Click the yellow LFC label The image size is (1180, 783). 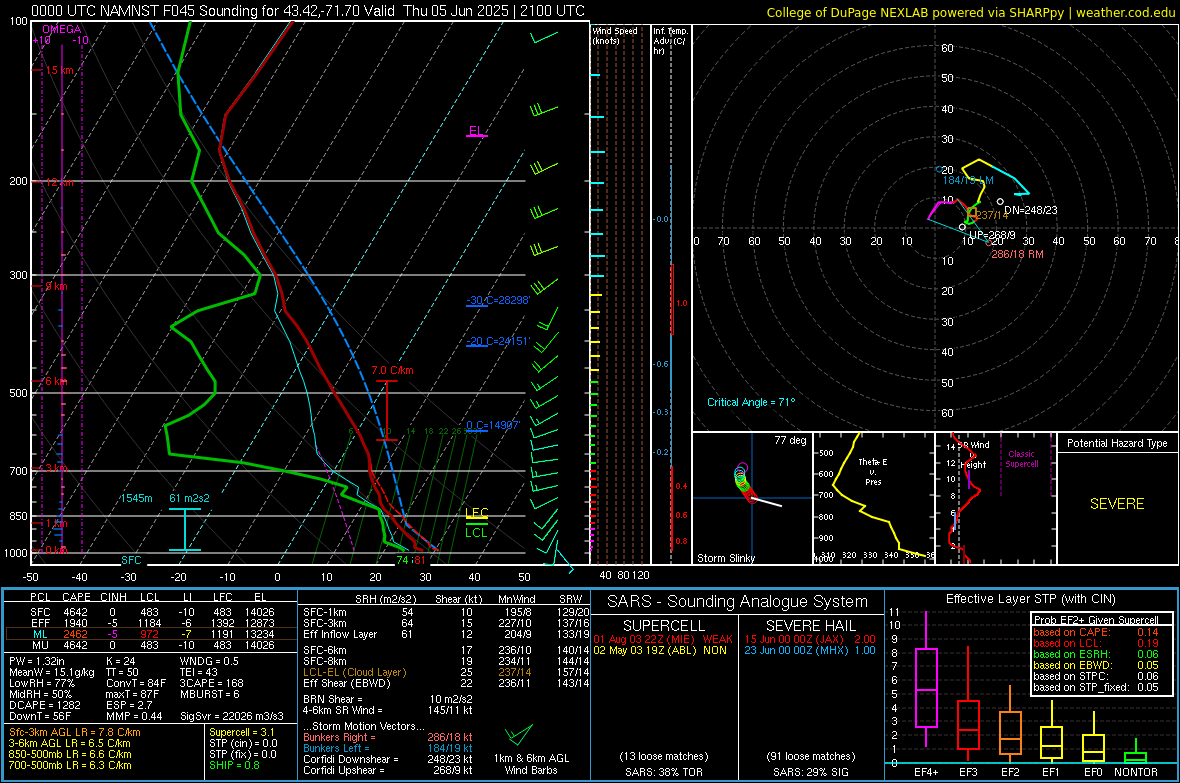coord(476,513)
